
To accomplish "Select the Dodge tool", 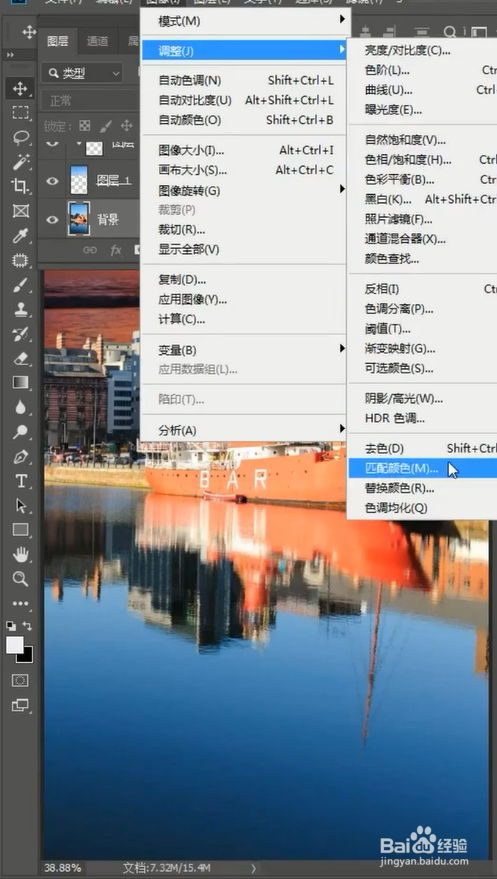I will (20, 432).
